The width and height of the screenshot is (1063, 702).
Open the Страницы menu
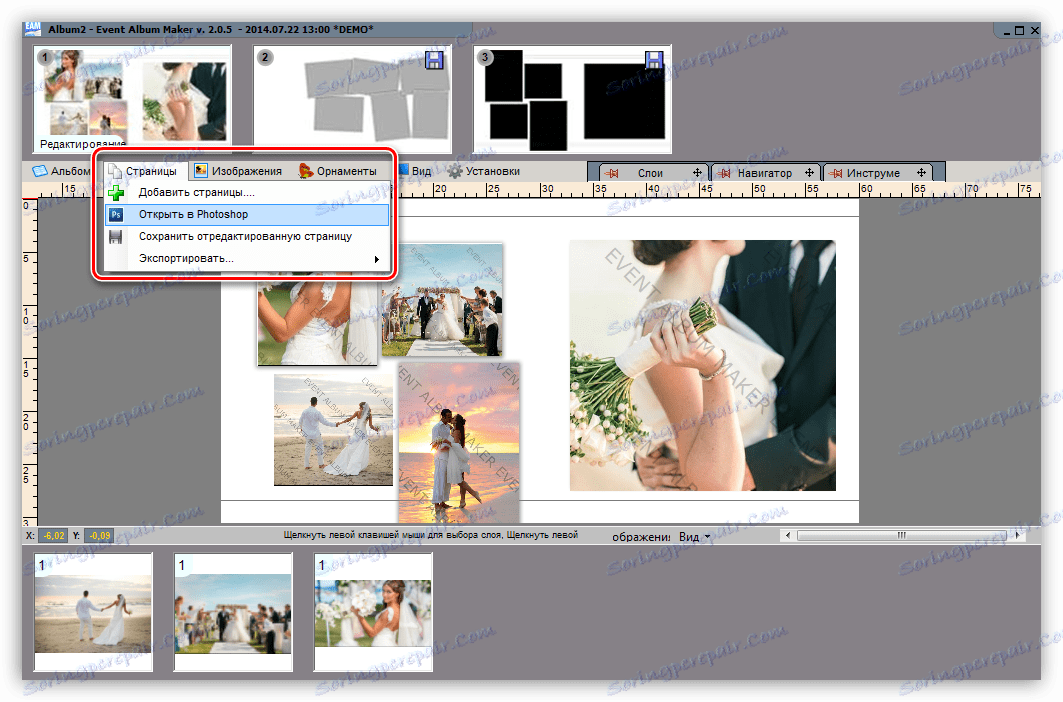click(143, 172)
